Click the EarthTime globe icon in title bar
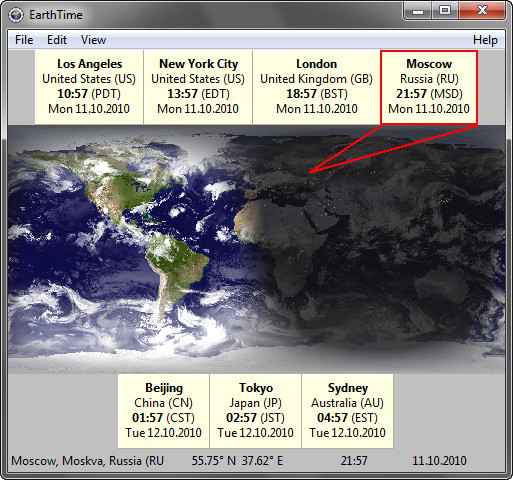Image resolution: width=513 pixels, height=480 pixels. tap(16, 15)
